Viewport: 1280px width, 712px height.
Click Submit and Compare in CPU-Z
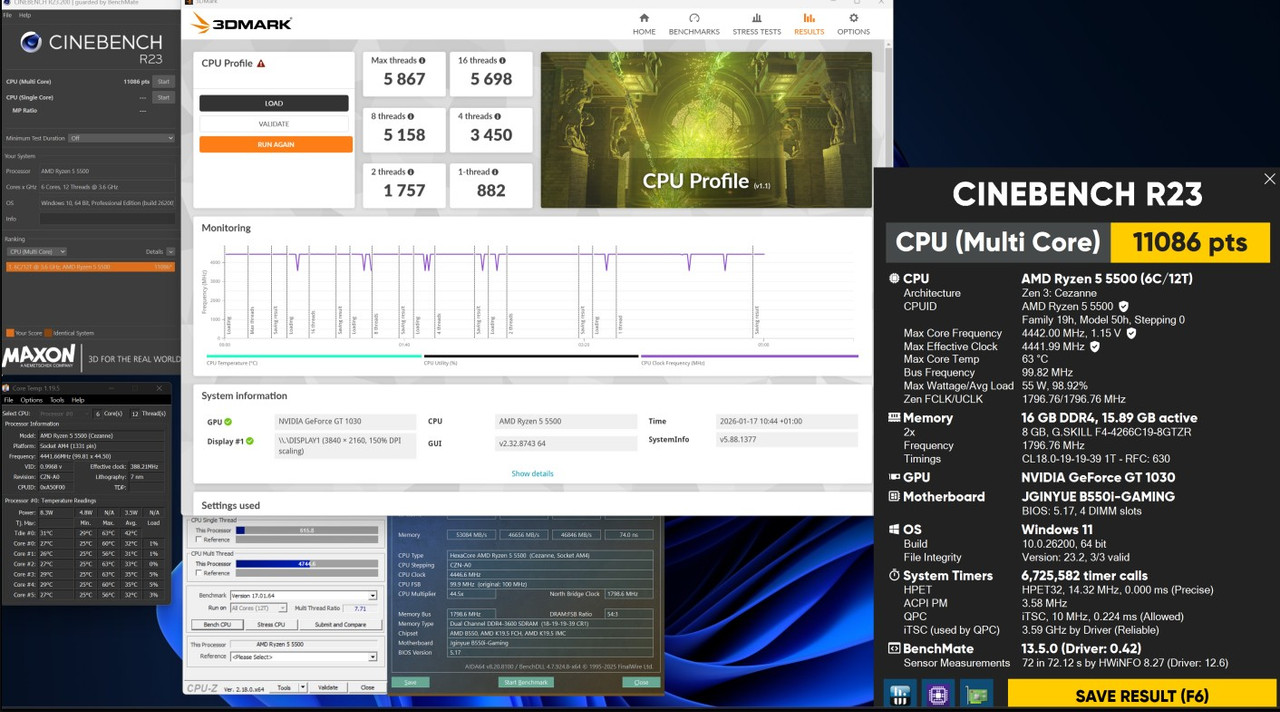pos(340,624)
